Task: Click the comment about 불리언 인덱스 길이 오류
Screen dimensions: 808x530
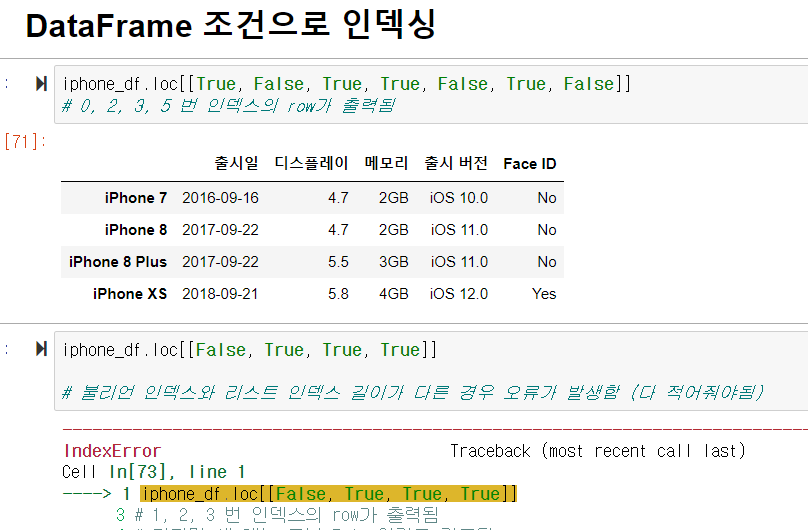Action: pyautogui.click(x=412, y=392)
